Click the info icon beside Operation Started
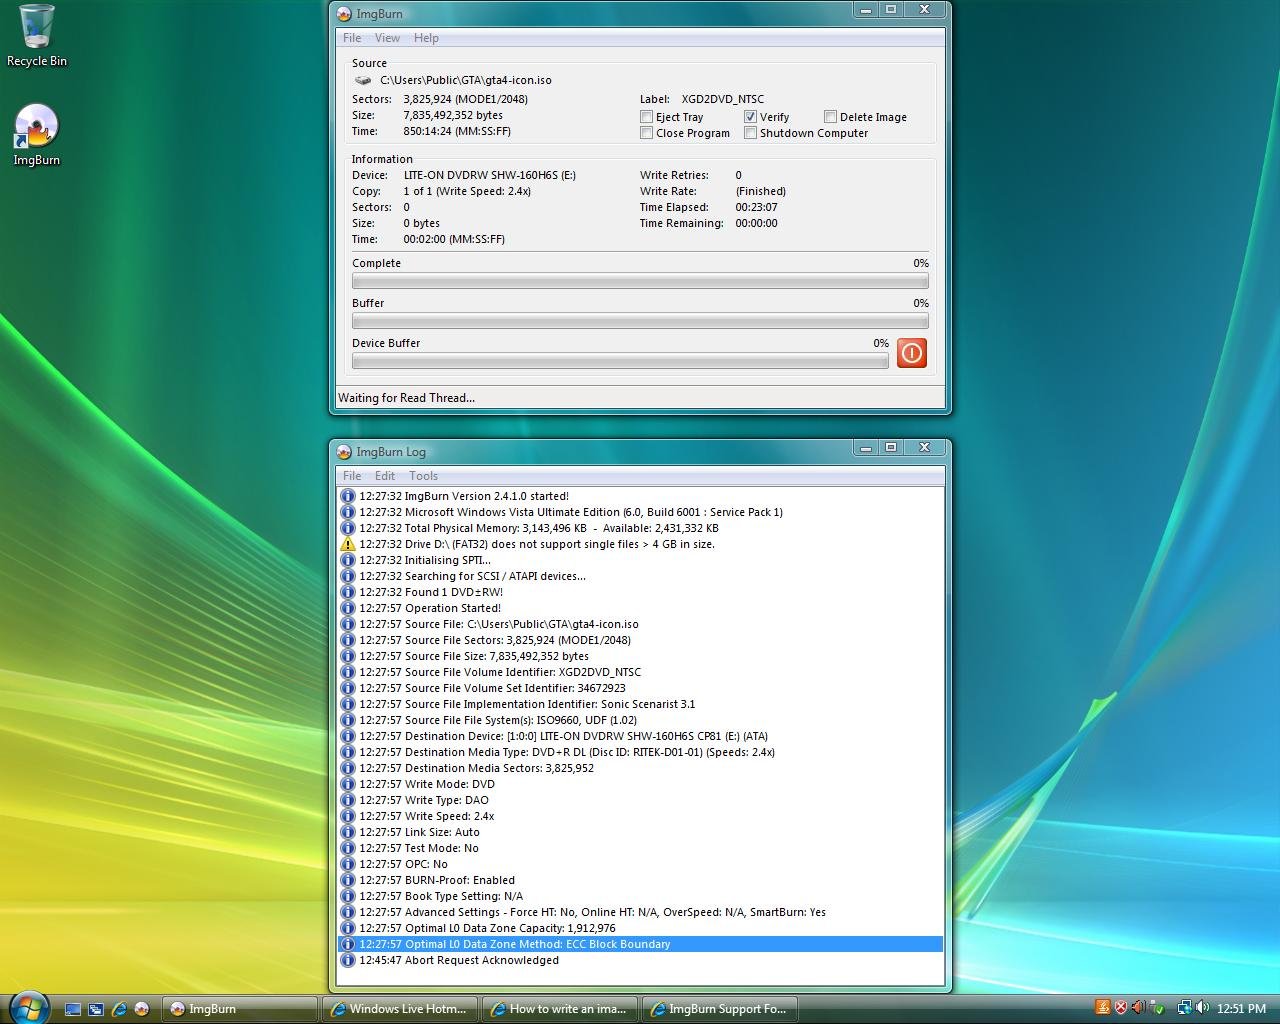The image size is (1280, 1024). (348, 608)
